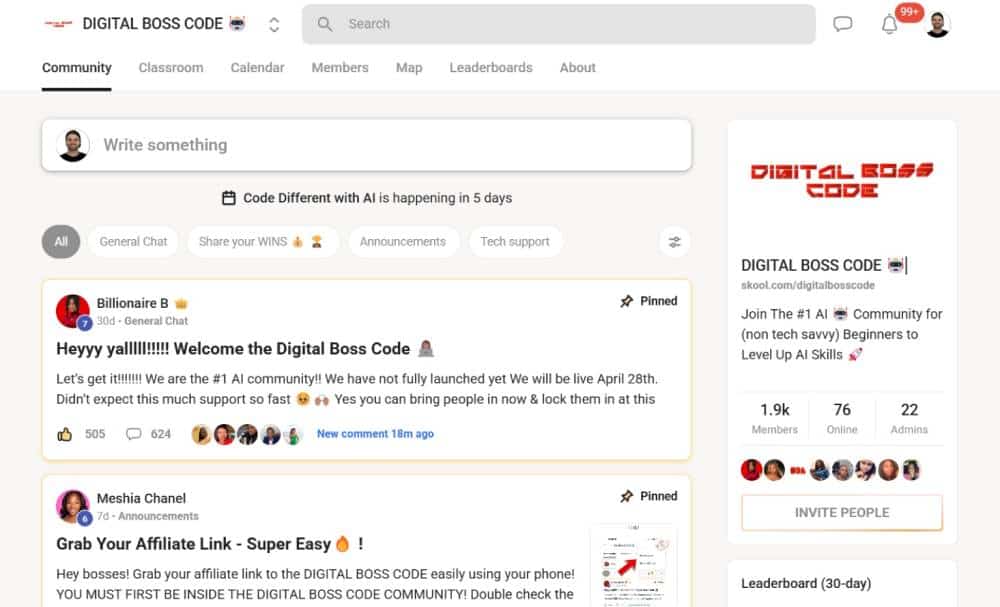The width and height of the screenshot is (1000, 607).
Task: Filter posts by General Chat
Action: point(133,242)
